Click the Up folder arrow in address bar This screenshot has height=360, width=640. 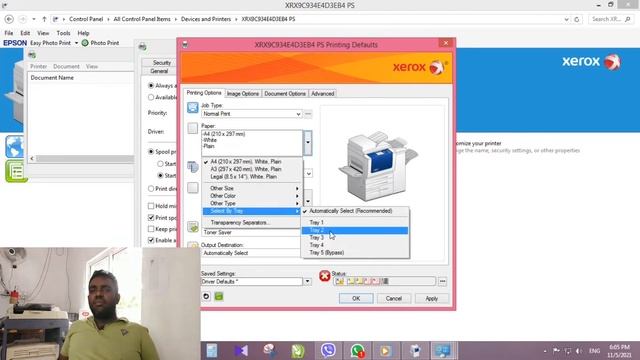pos(44,19)
